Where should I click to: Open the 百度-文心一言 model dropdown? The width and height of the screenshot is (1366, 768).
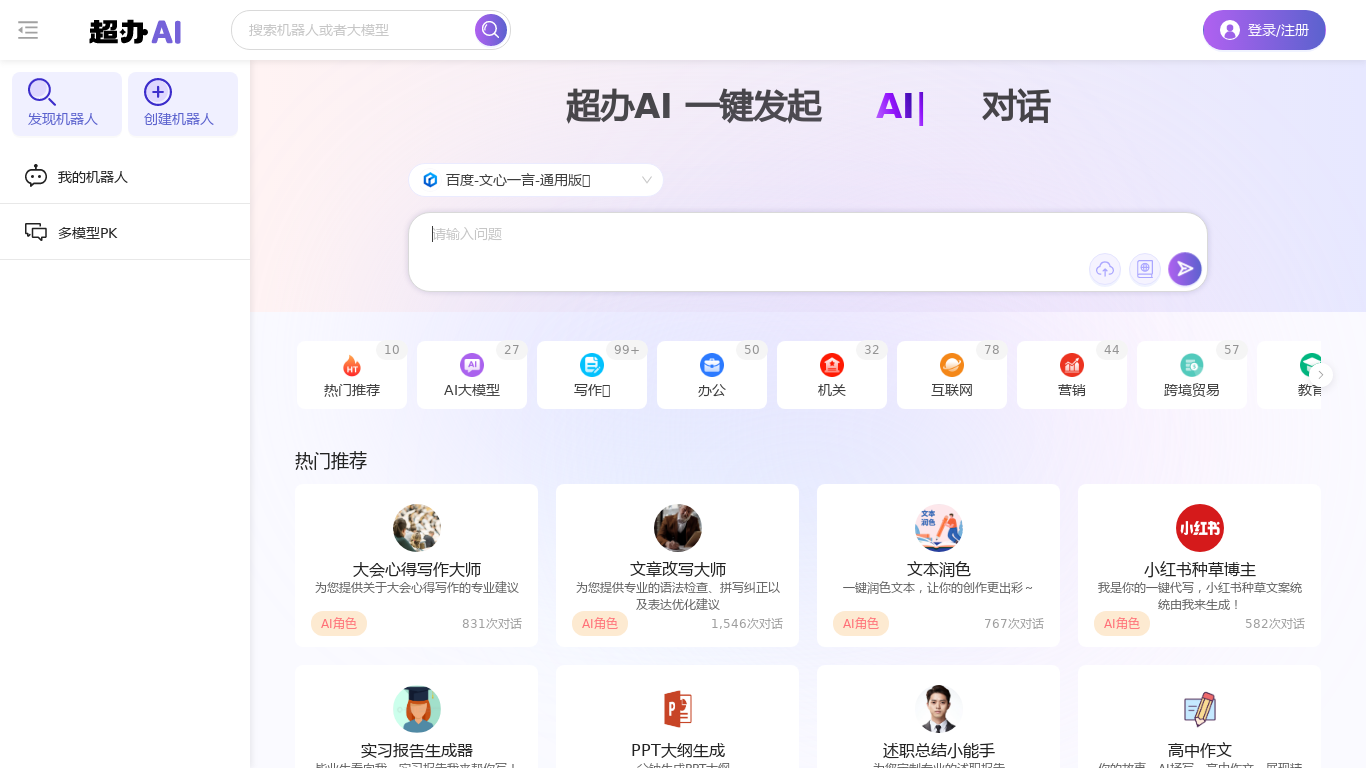[x=536, y=180]
